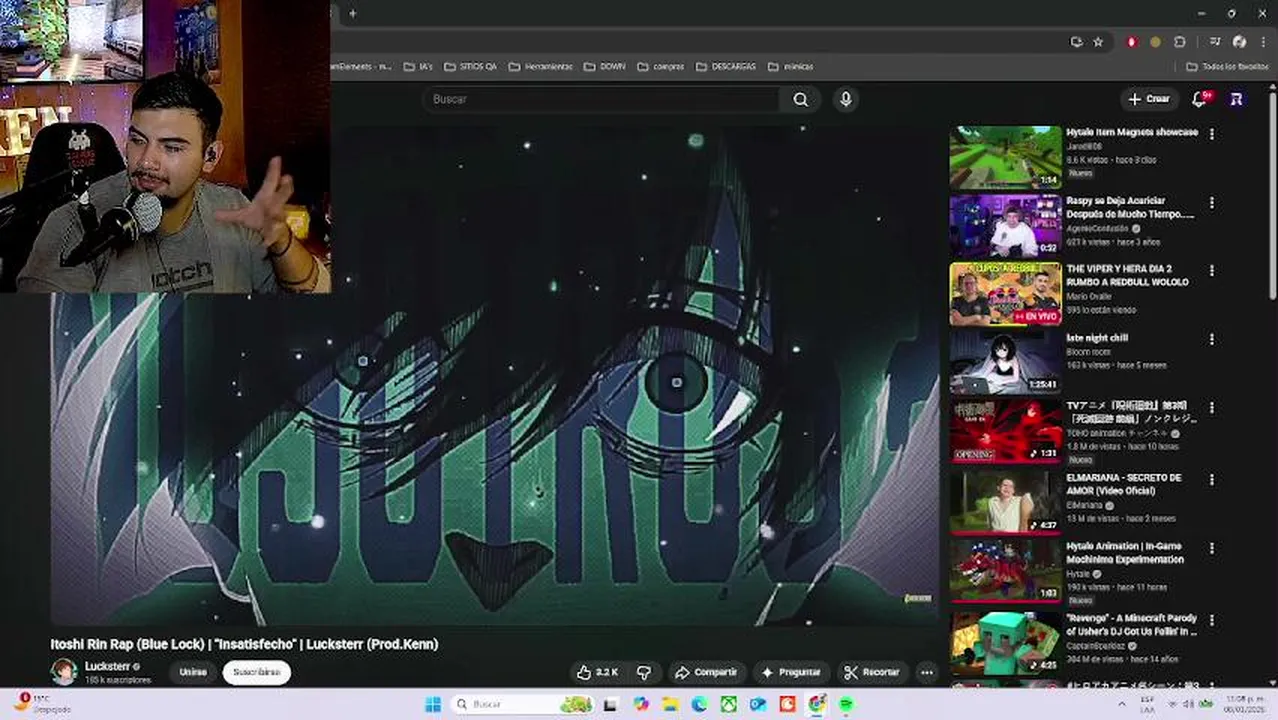Open options menu for THE VIPER Y HERA video
This screenshot has width=1278, height=720.
(x=1212, y=270)
